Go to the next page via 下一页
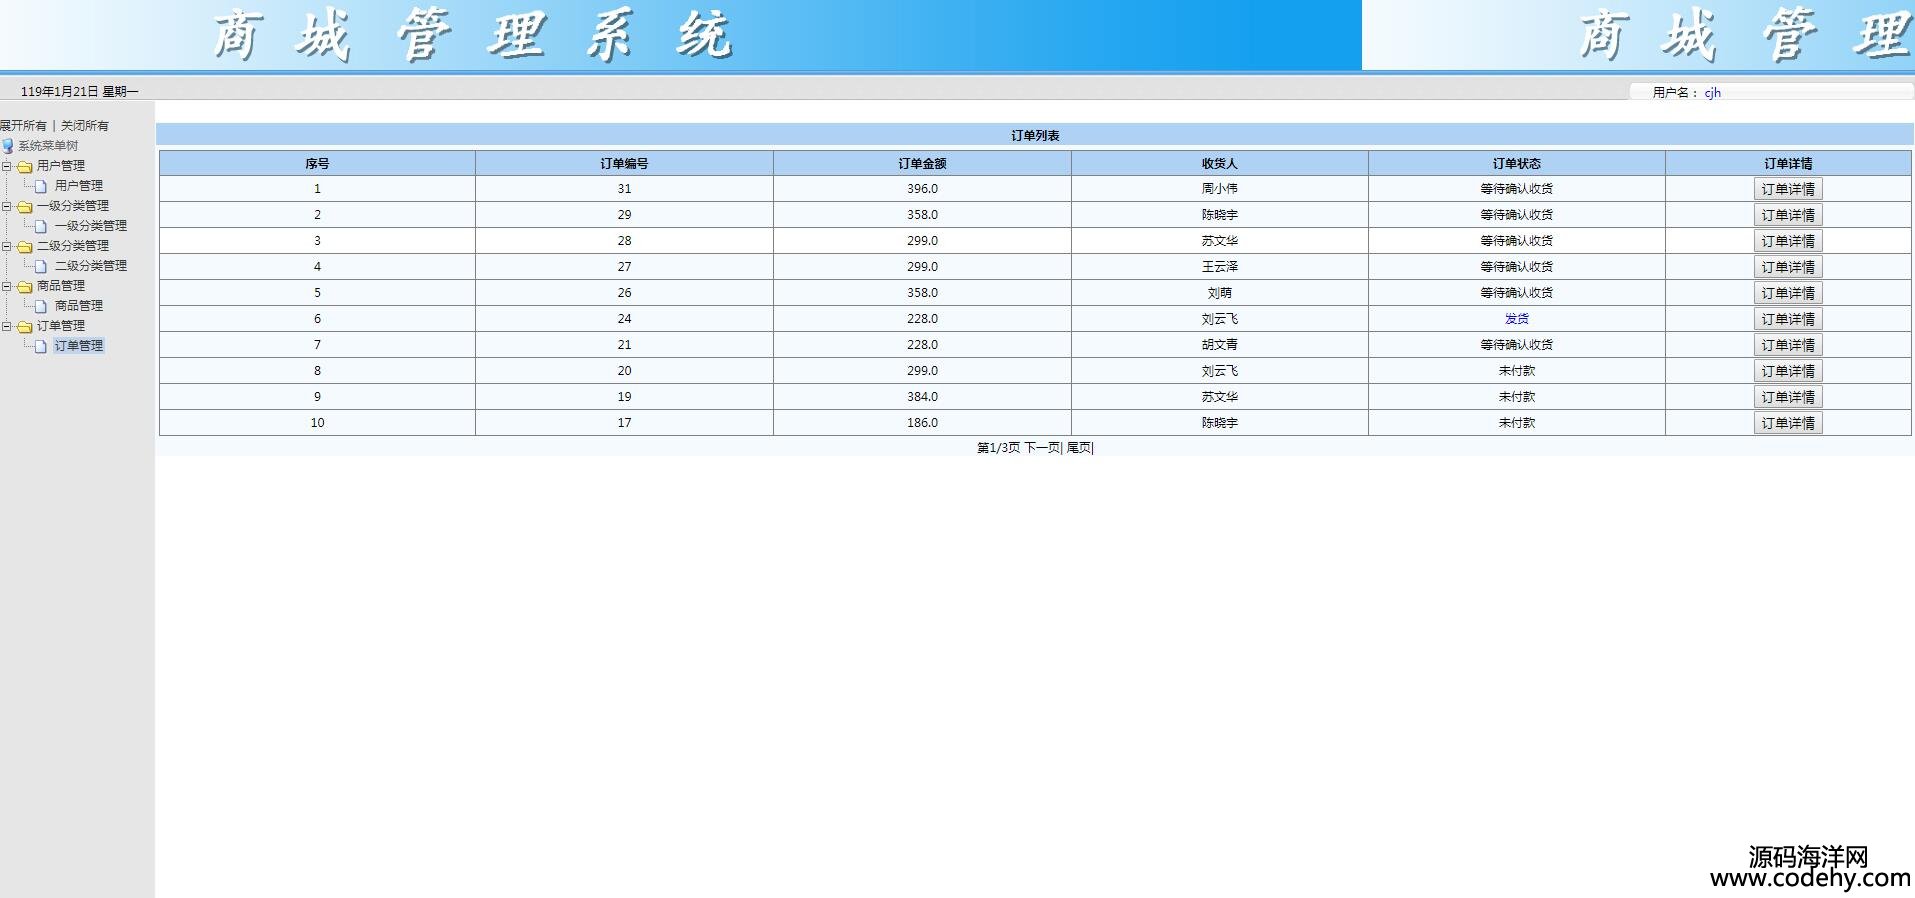This screenshot has height=898, width=1915. pos(1041,448)
